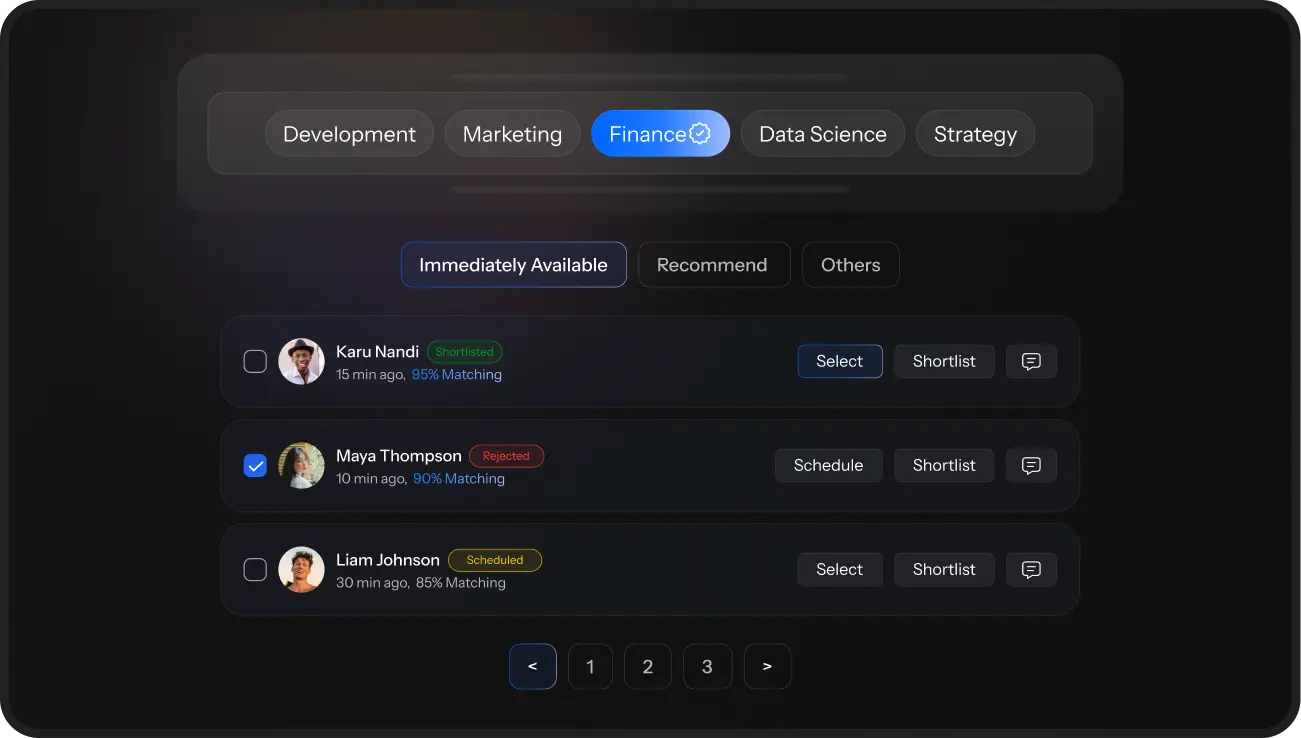Go to previous page with left arrow

tap(532, 667)
